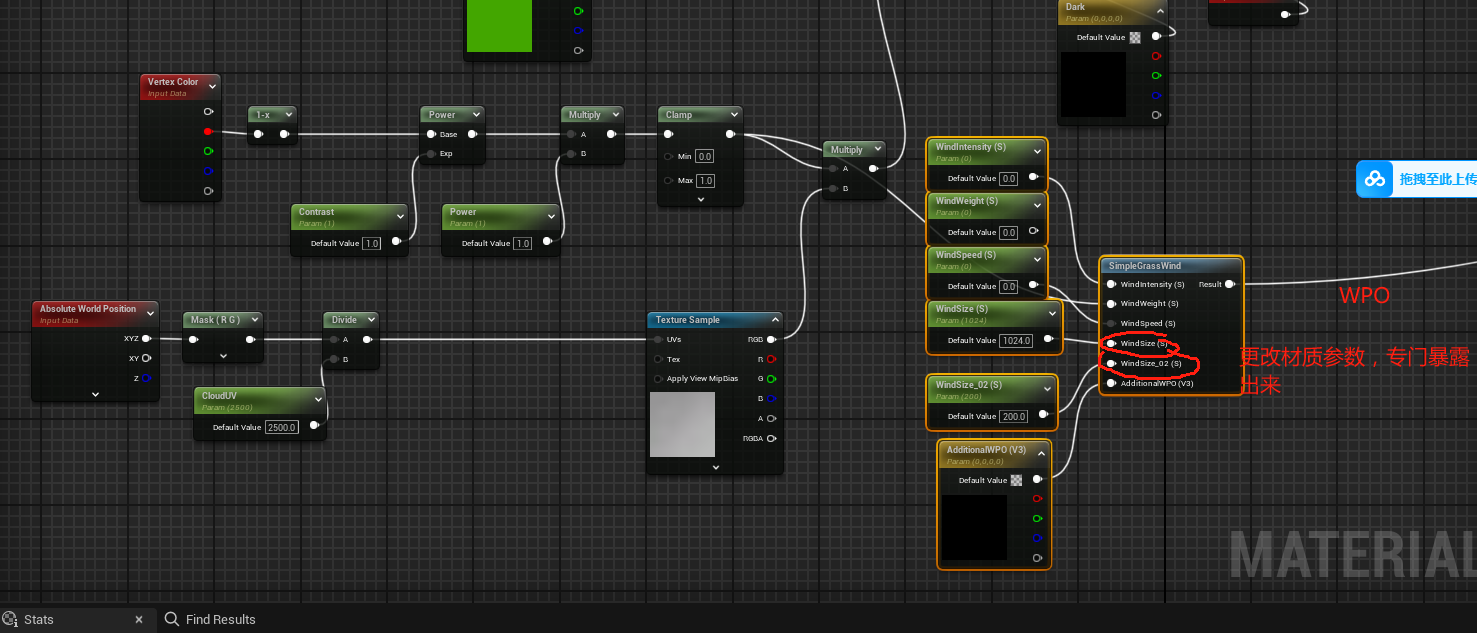Switch to the Stats tab
This screenshot has width=1477, height=633.
(39, 619)
